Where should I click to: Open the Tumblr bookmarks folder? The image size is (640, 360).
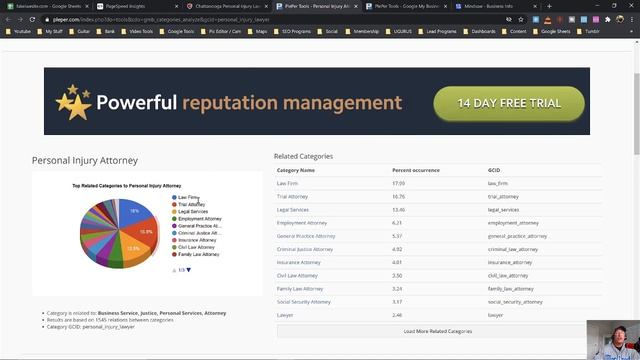coord(588,31)
